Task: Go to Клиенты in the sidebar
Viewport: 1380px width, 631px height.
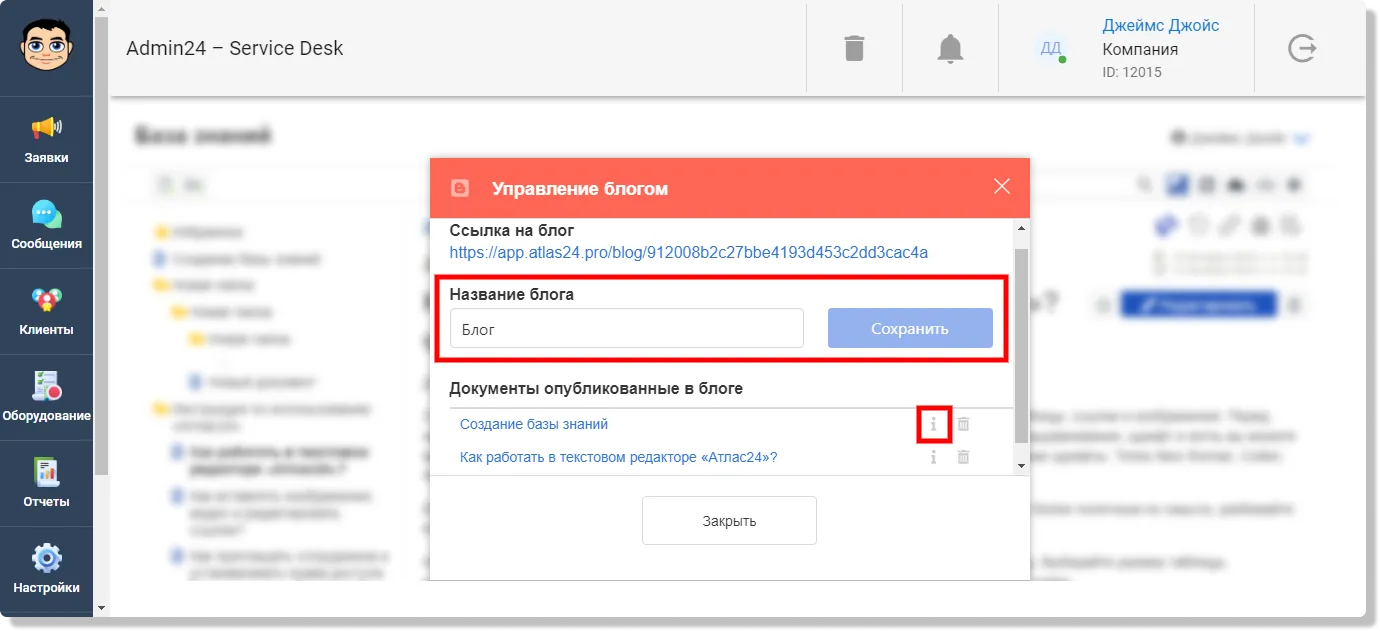Action: (x=47, y=312)
